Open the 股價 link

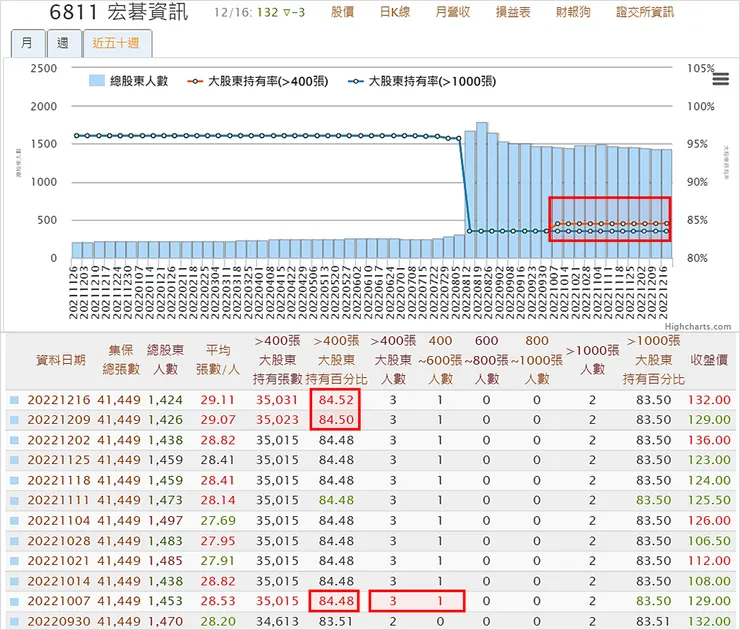tap(342, 12)
